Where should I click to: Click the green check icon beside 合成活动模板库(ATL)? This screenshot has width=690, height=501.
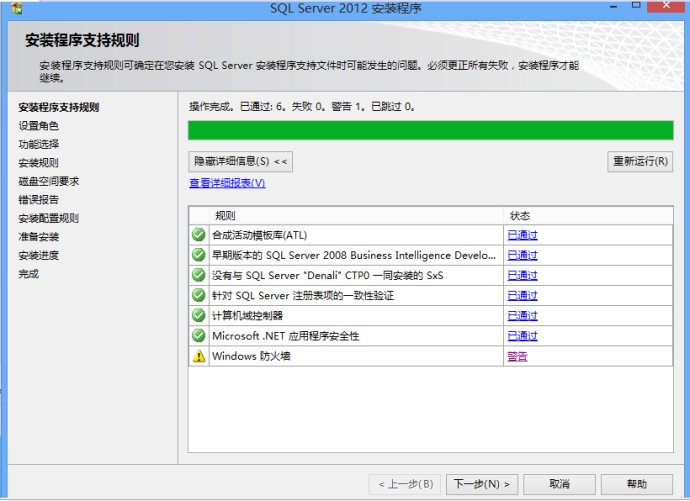198,235
